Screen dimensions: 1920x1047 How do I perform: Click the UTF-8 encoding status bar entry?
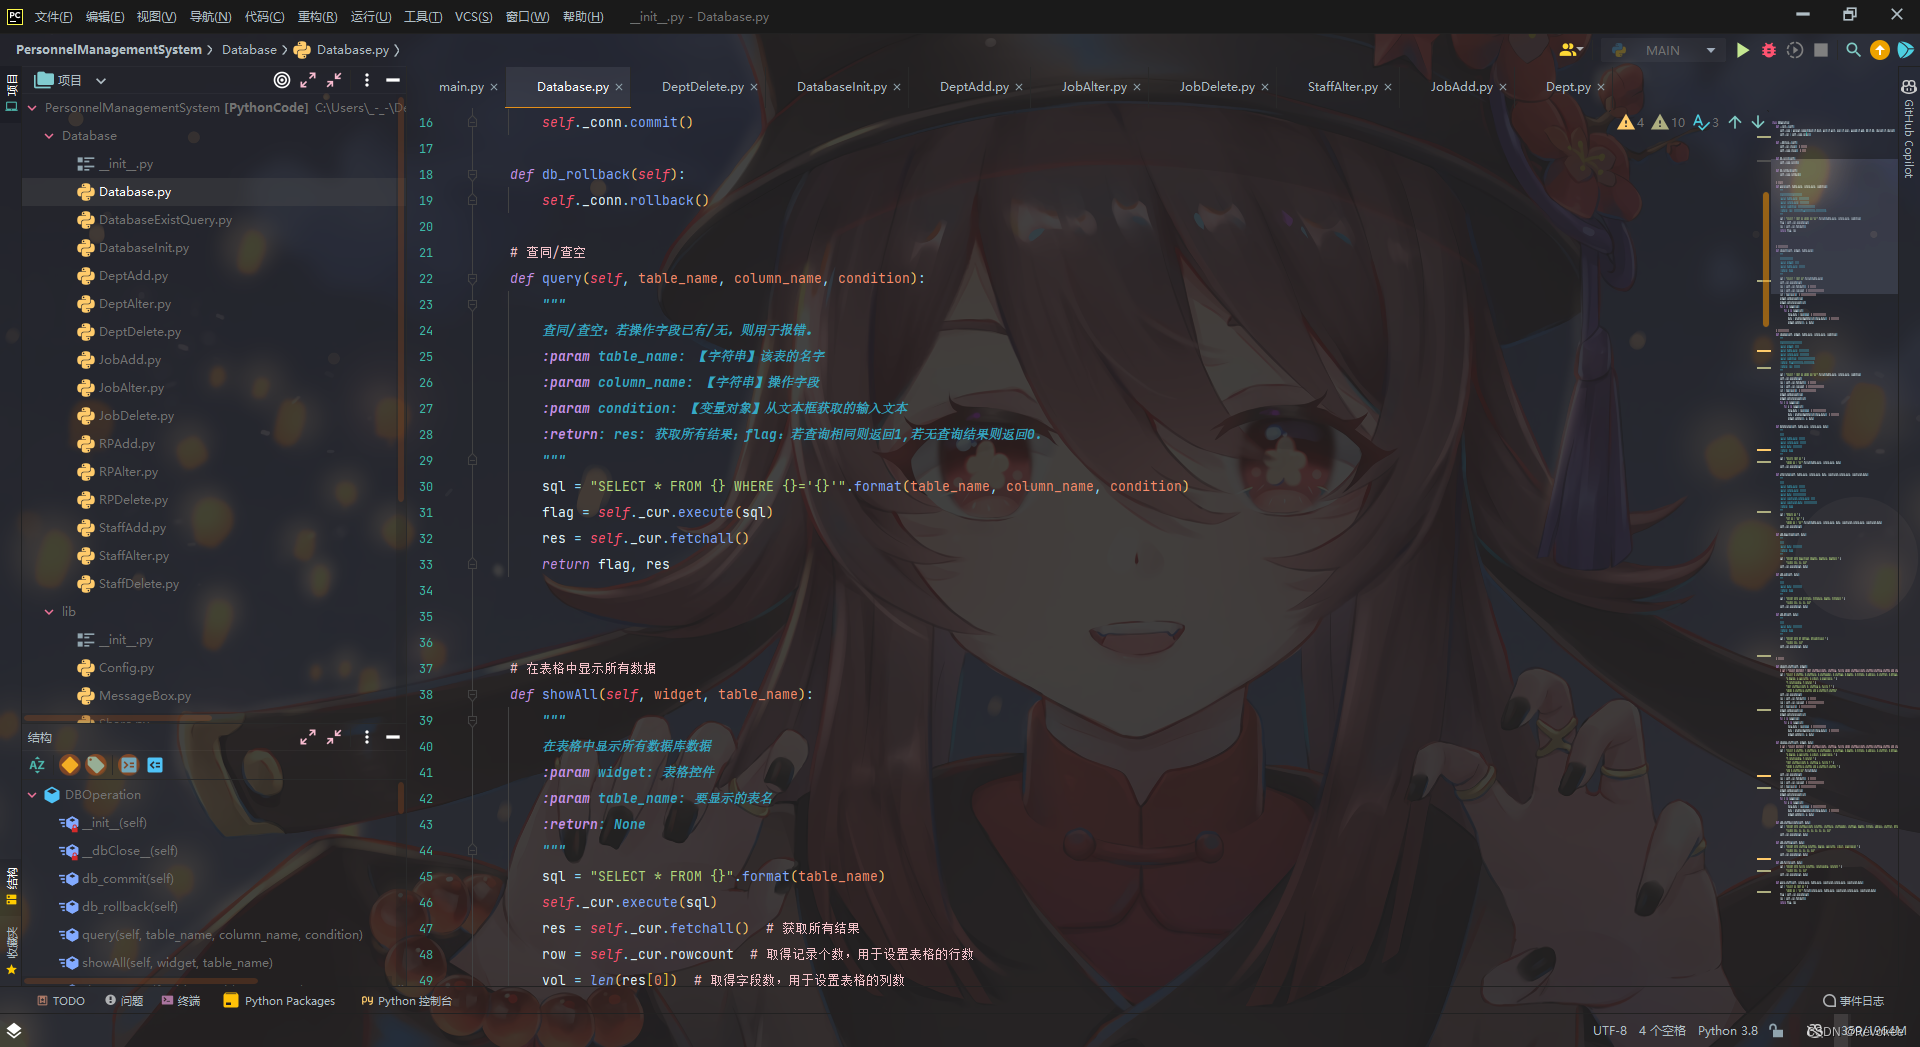click(x=1609, y=1031)
